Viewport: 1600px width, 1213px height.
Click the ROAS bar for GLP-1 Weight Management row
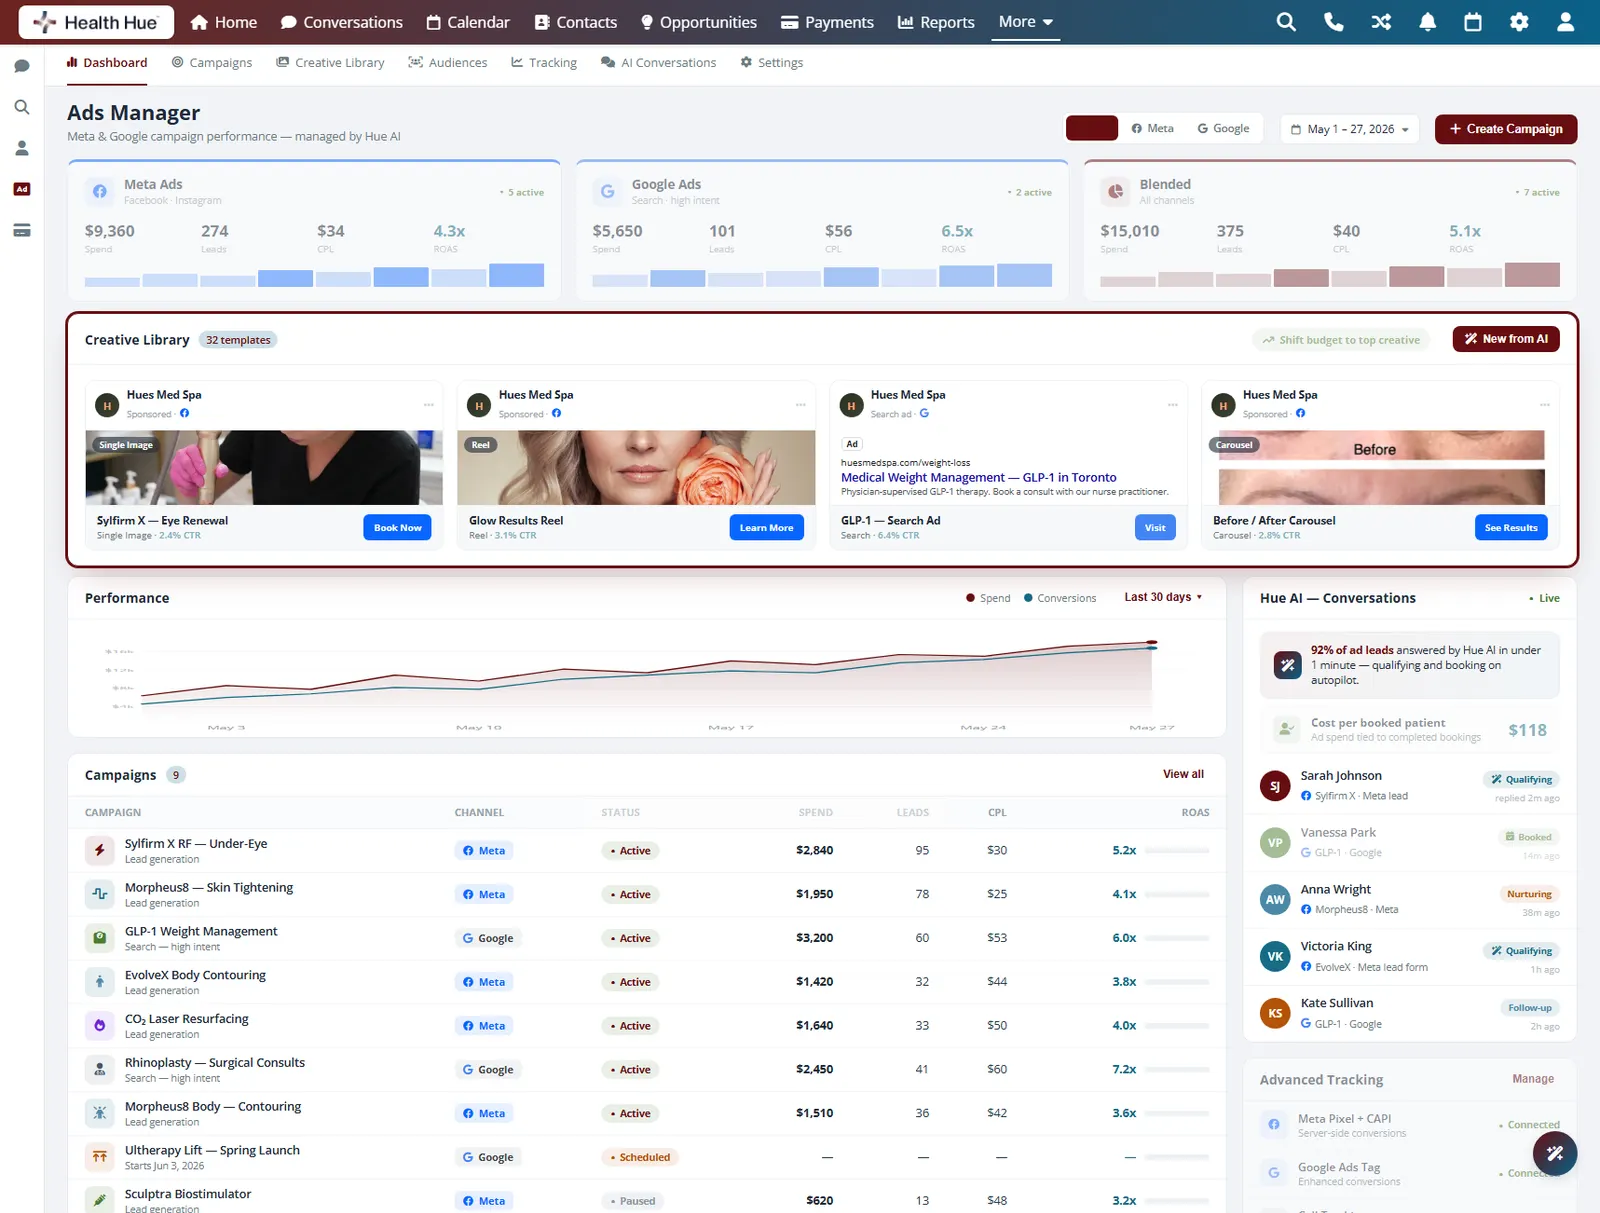(1177, 938)
